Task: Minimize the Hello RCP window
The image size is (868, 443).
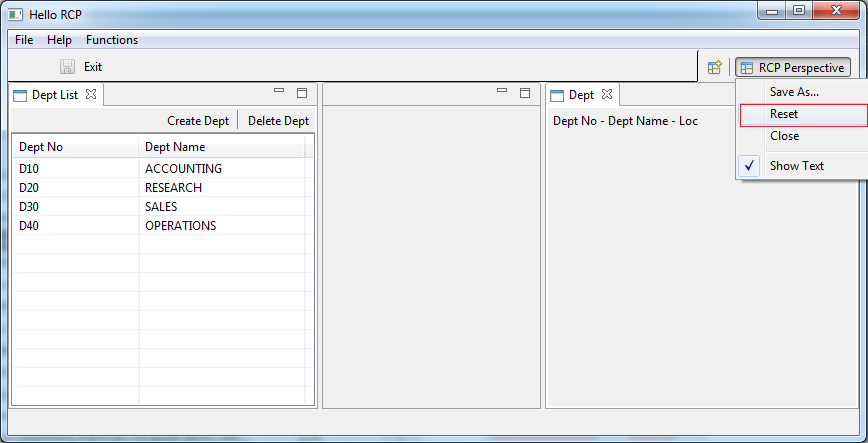Action: pyautogui.click(x=772, y=11)
